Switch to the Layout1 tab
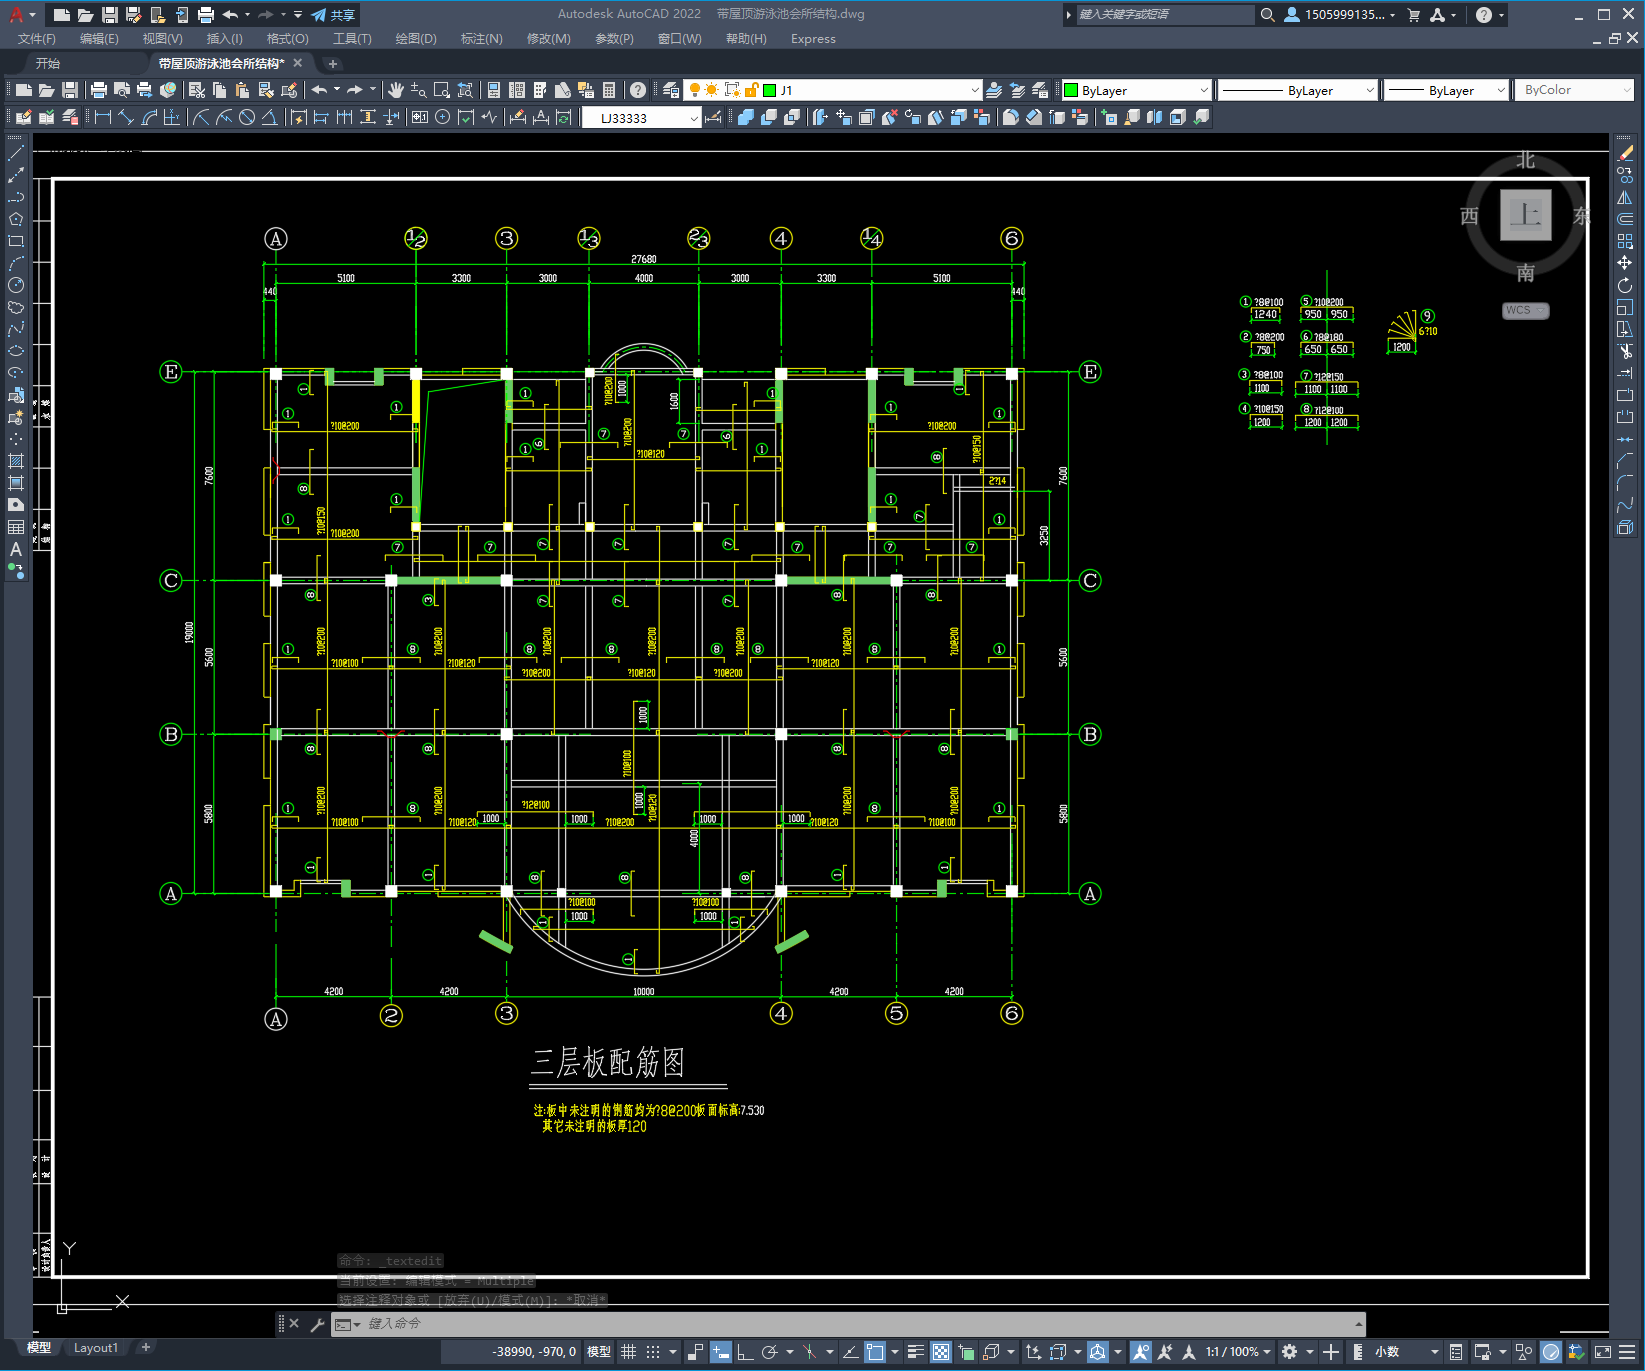Image resolution: width=1645 pixels, height=1371 pixels. click(x=96, y=1348)
